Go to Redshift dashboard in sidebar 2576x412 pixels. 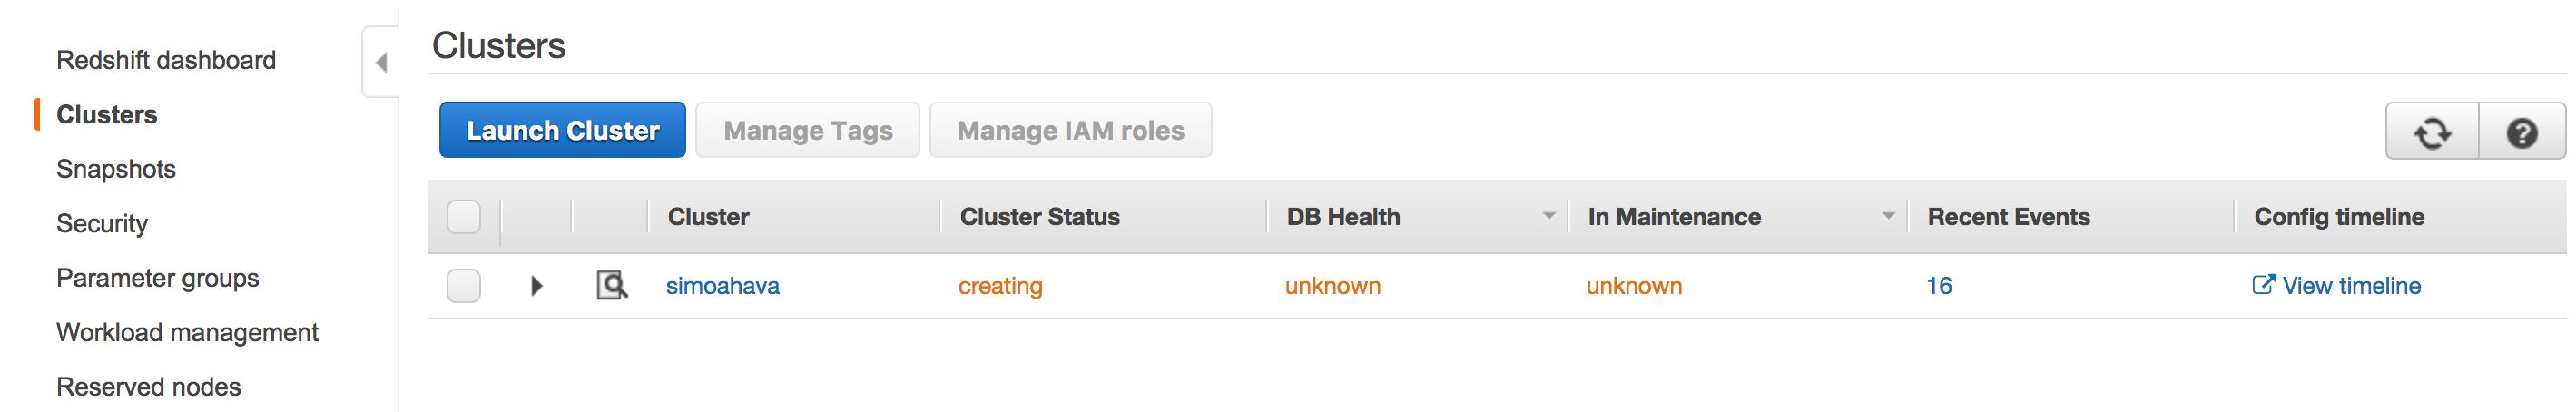tap(166, 60)
